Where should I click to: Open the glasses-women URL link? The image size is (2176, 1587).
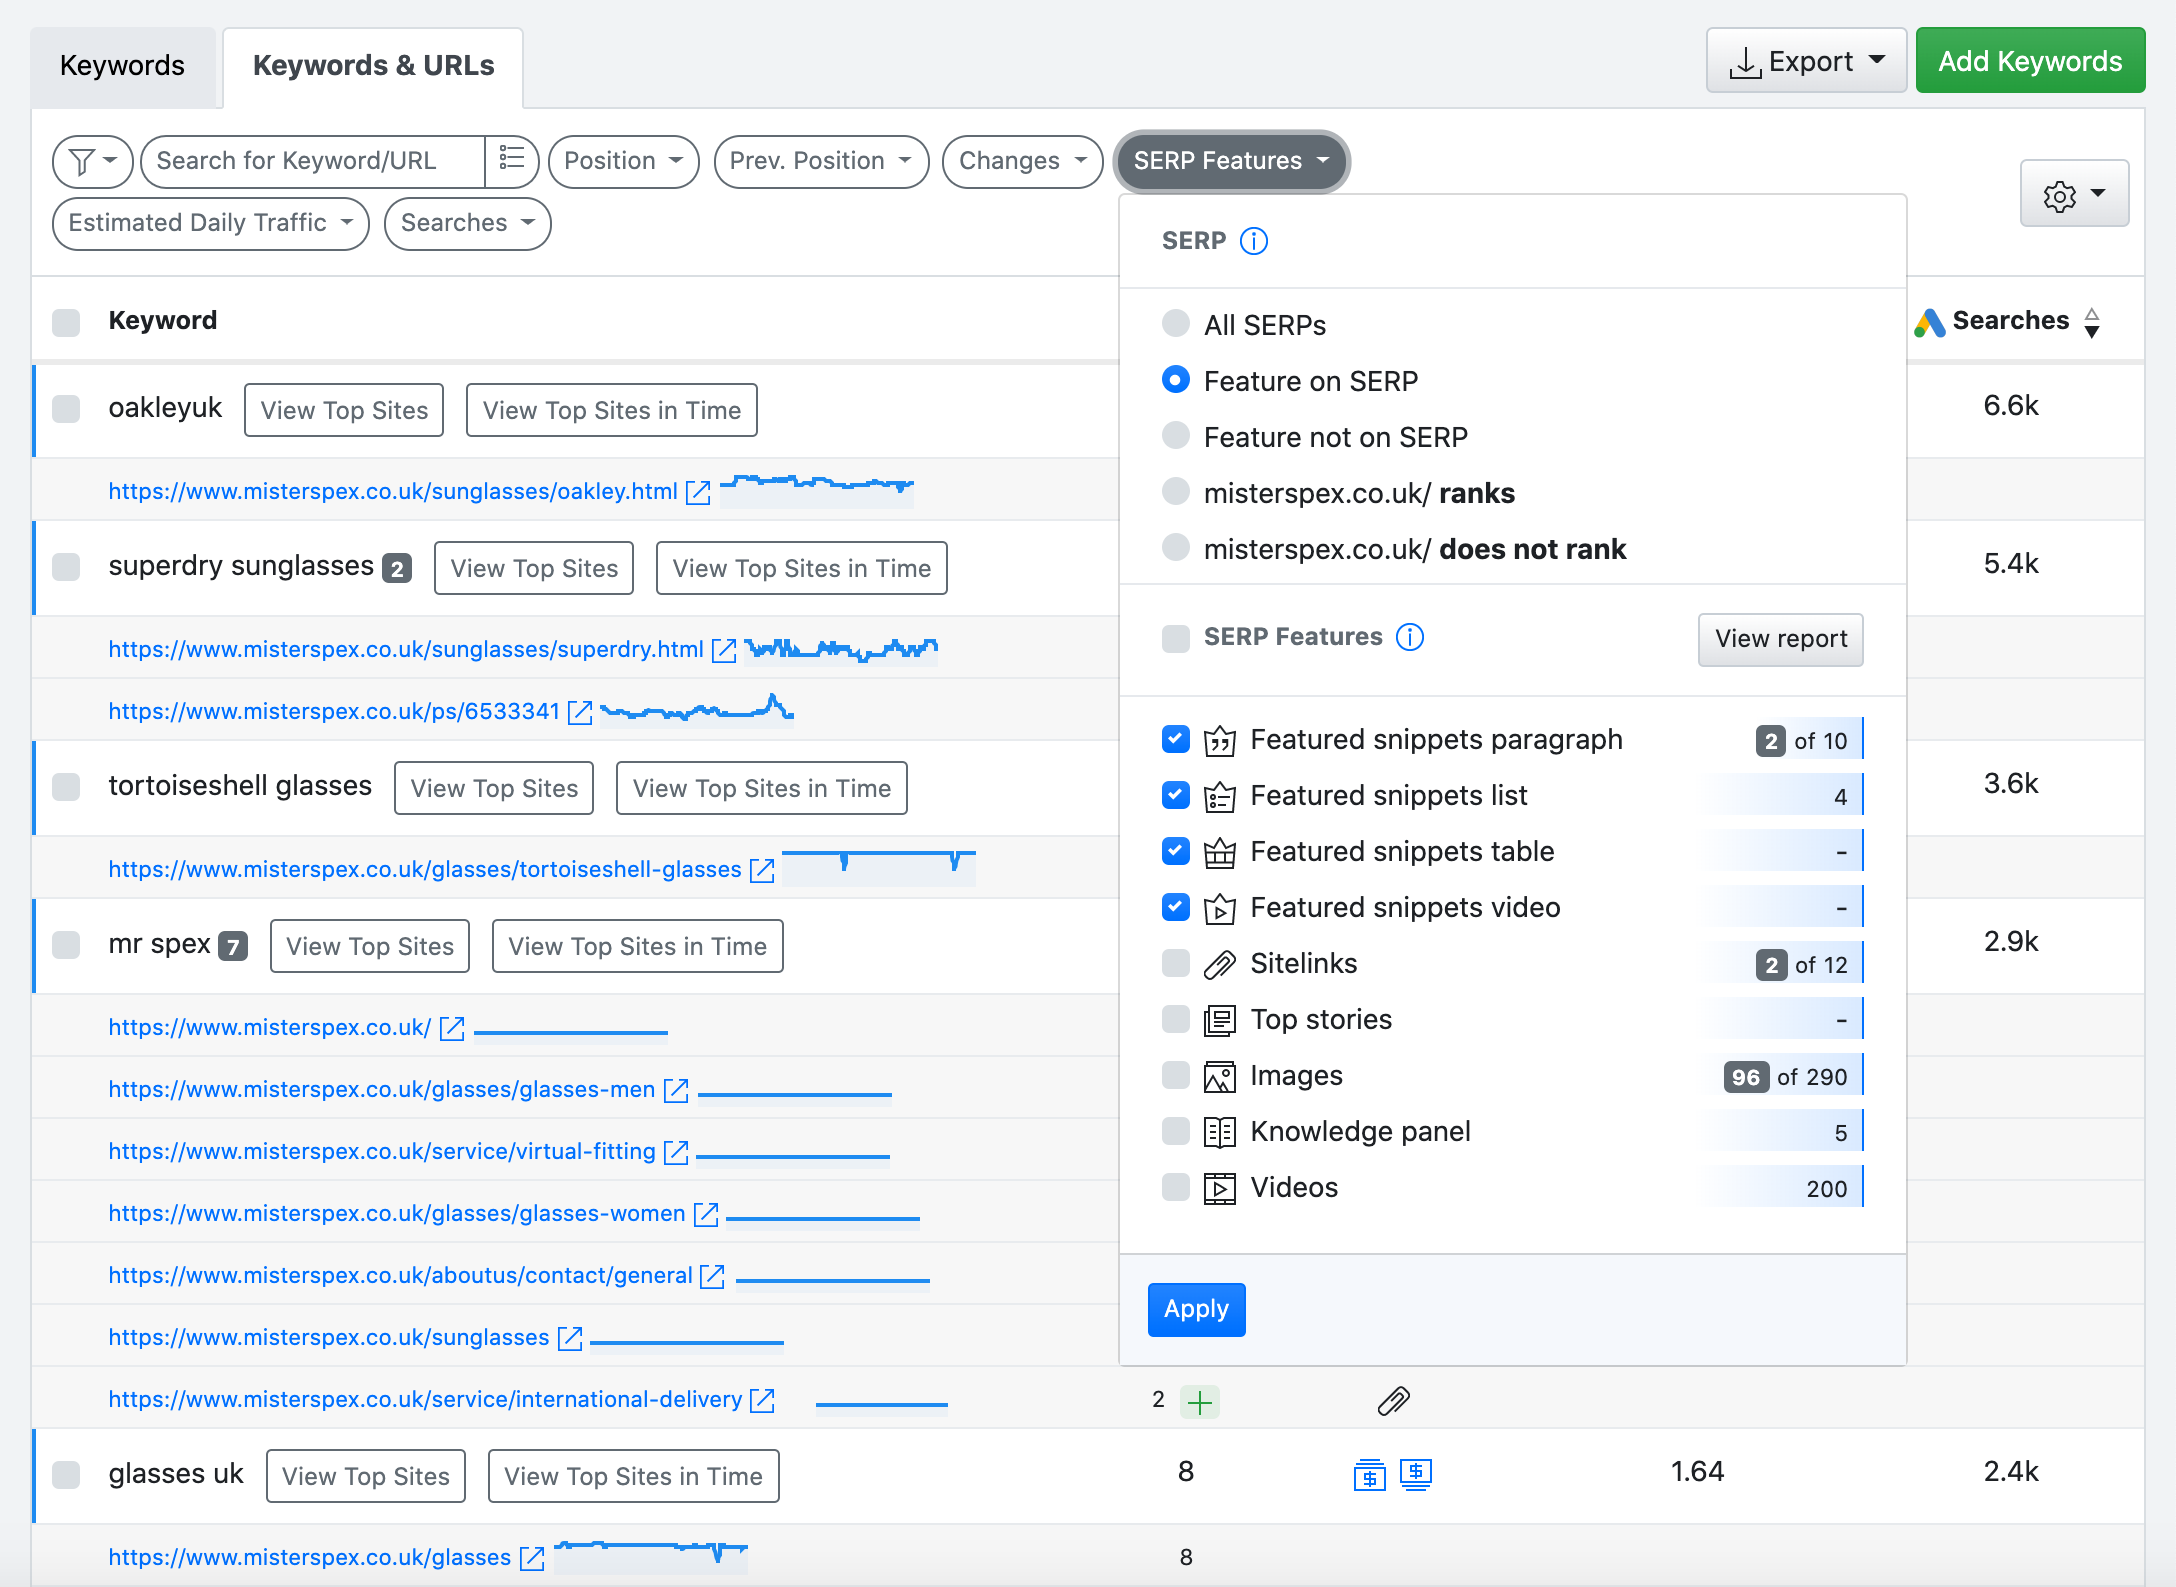[397, 1213]
